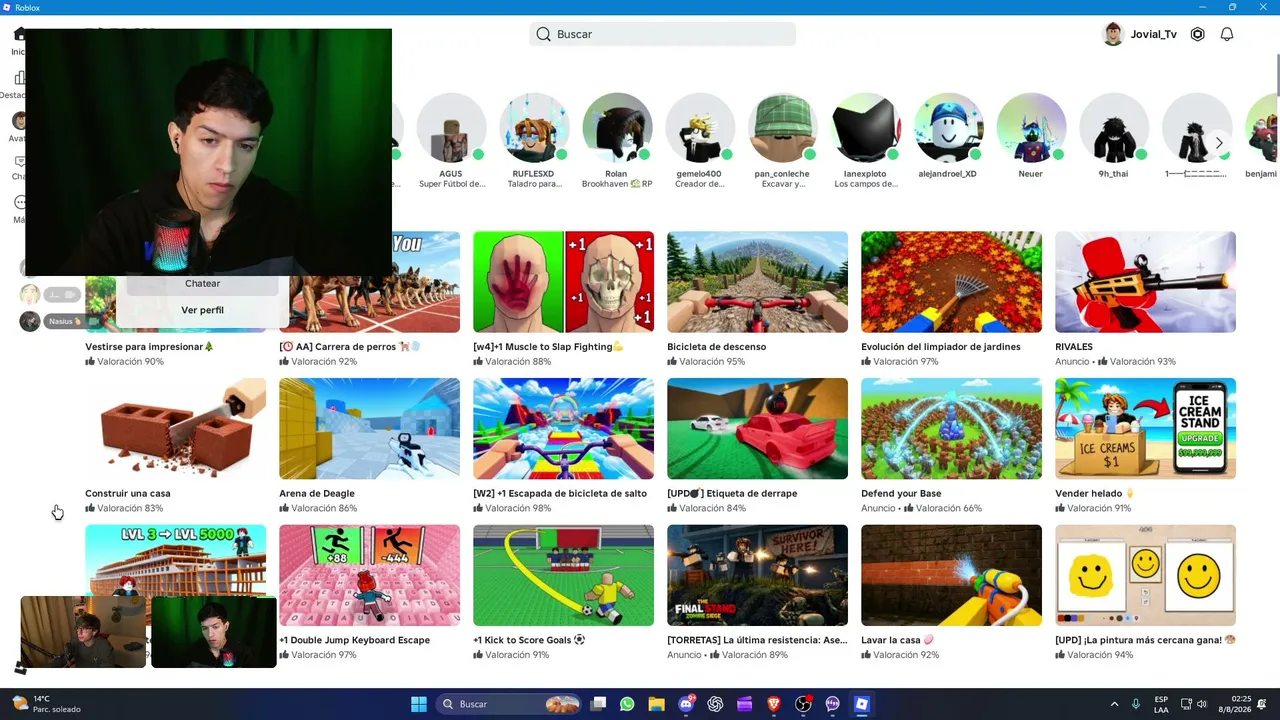This screenshot has height=720, width=1280.
Task: Open the notifications bell
Action: [x=1227, y=34]
